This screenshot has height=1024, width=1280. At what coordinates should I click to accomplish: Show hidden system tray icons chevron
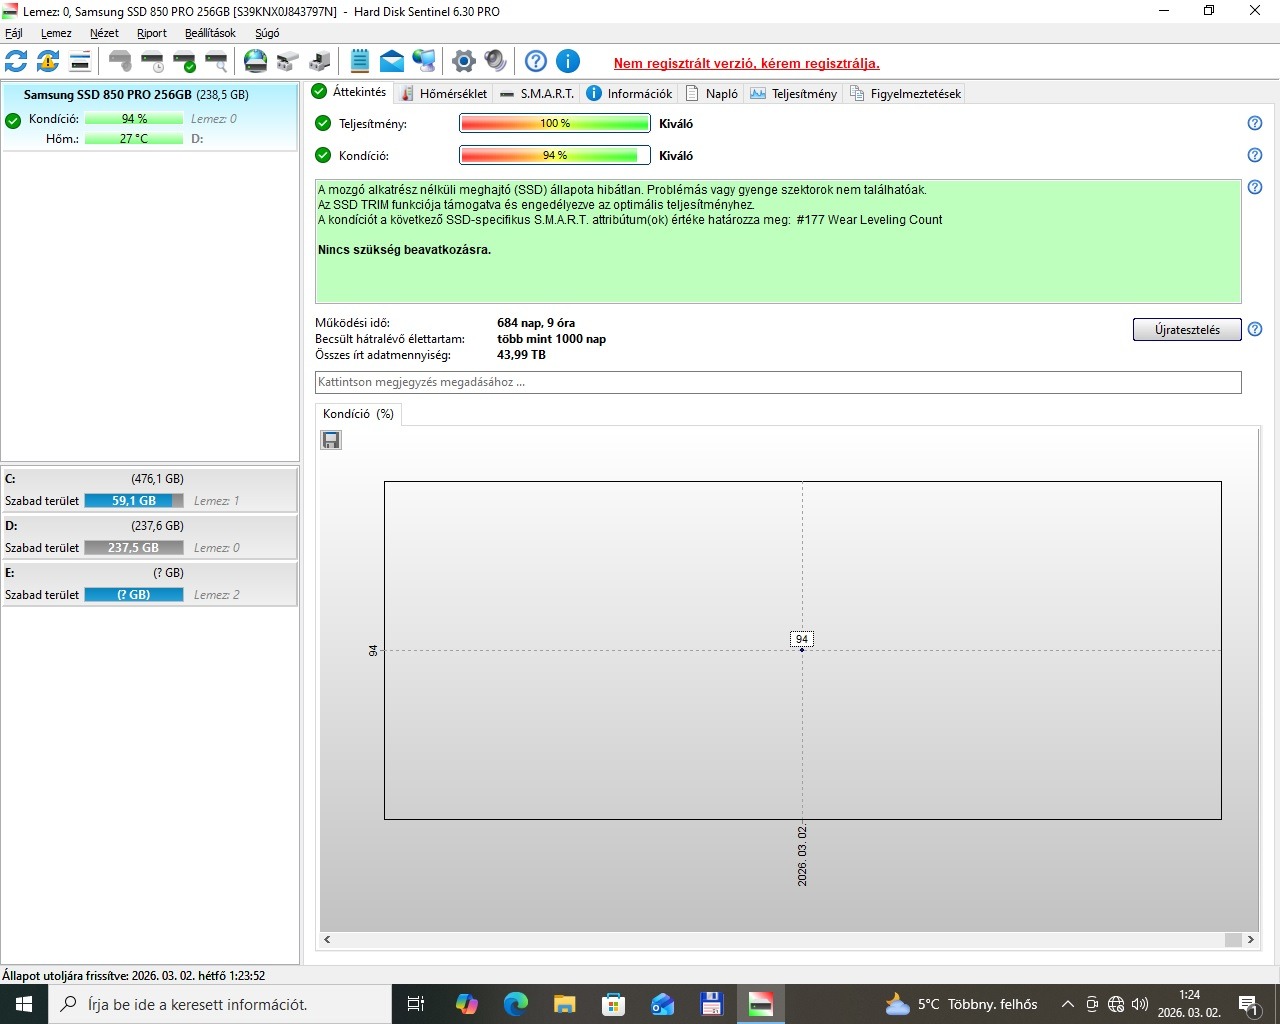click(1067, 1004)
